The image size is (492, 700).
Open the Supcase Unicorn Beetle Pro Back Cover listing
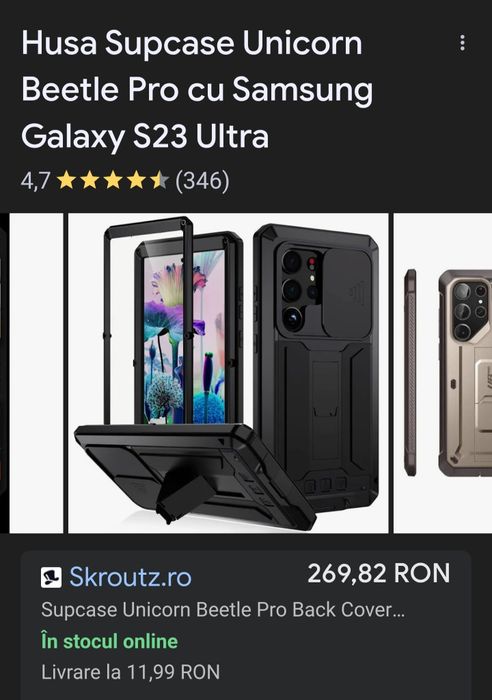coord(223,610)
